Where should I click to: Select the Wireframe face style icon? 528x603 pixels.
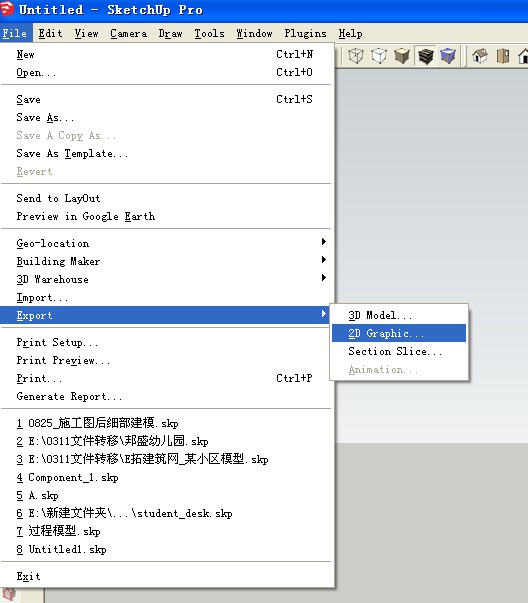click(x=356, y=56)
